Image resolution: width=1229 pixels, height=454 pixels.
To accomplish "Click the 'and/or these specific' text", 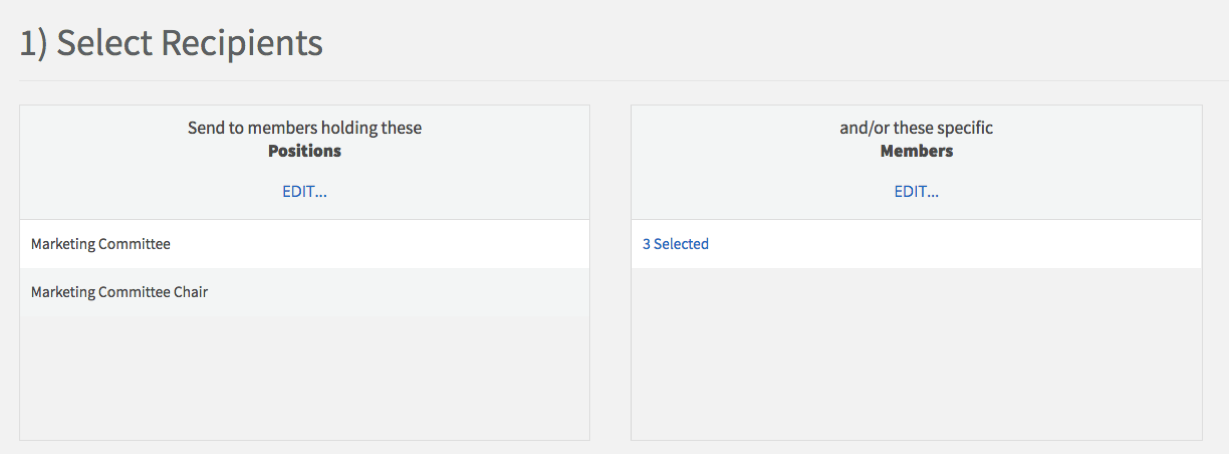I will 916,128.
